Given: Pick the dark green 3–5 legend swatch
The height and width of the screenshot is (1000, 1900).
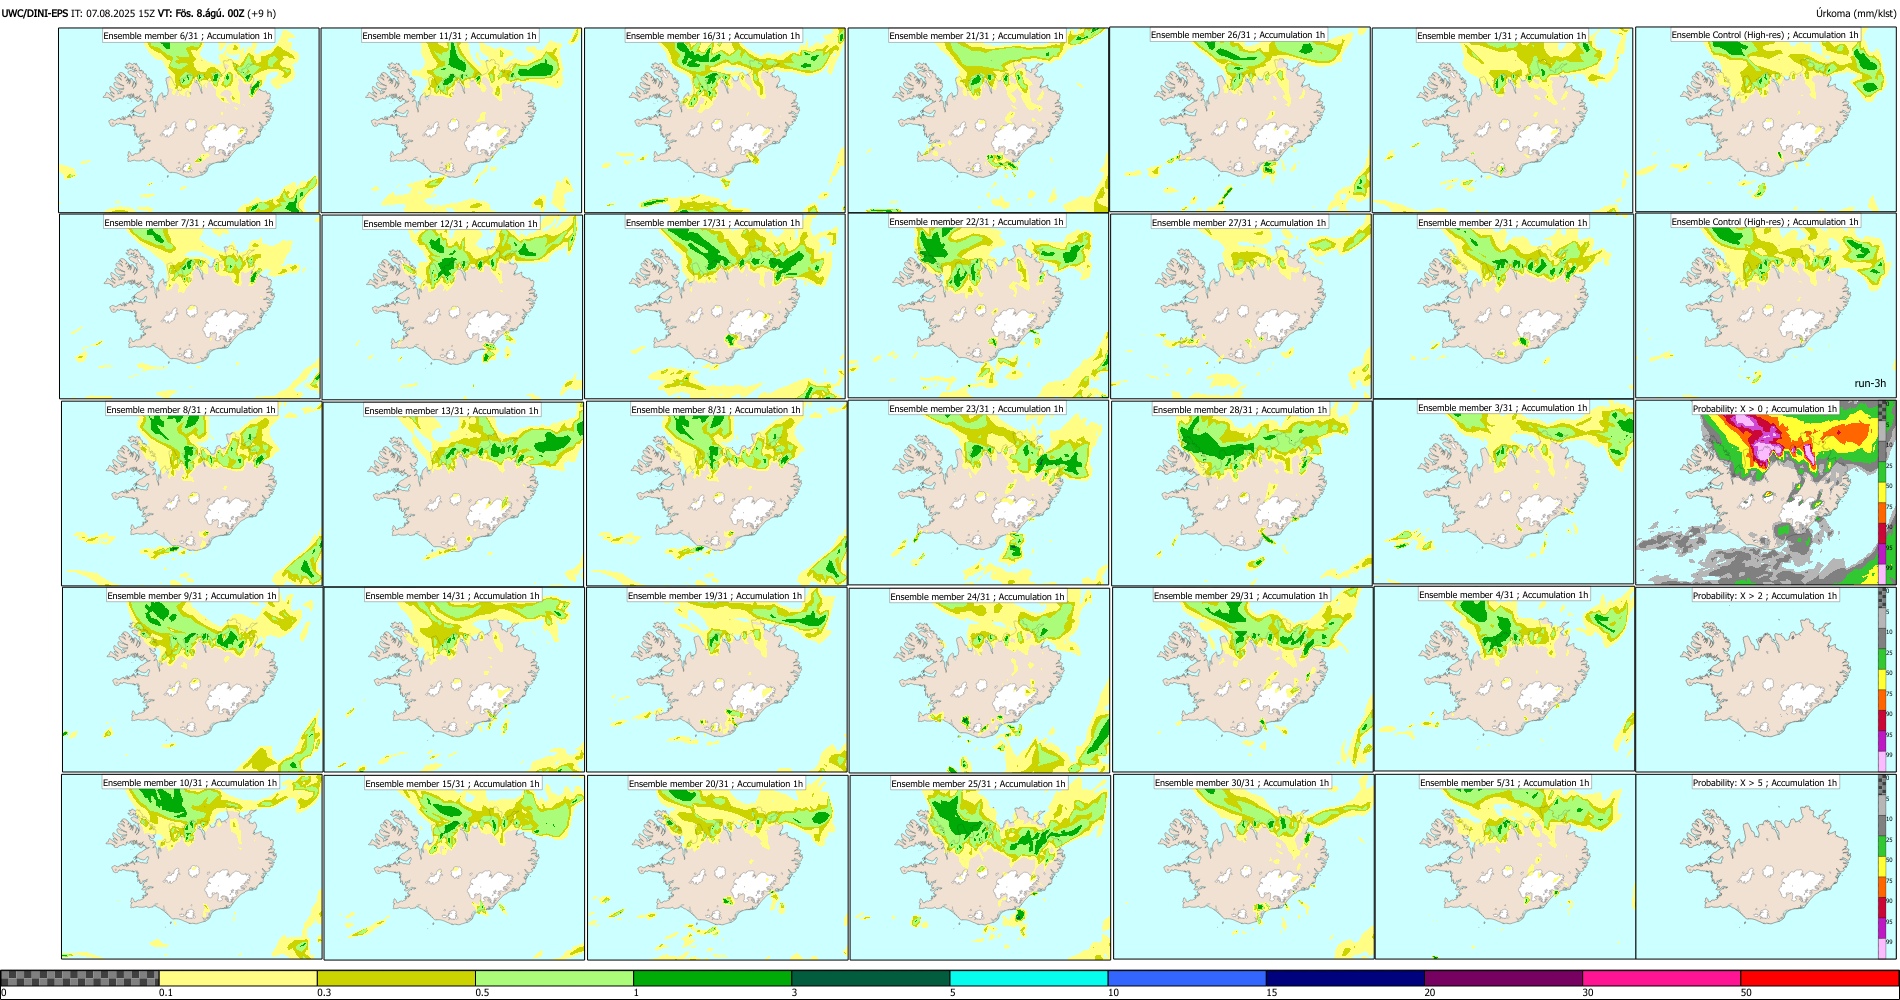Looking at the screenshot, I should click(x=870, y=978).
